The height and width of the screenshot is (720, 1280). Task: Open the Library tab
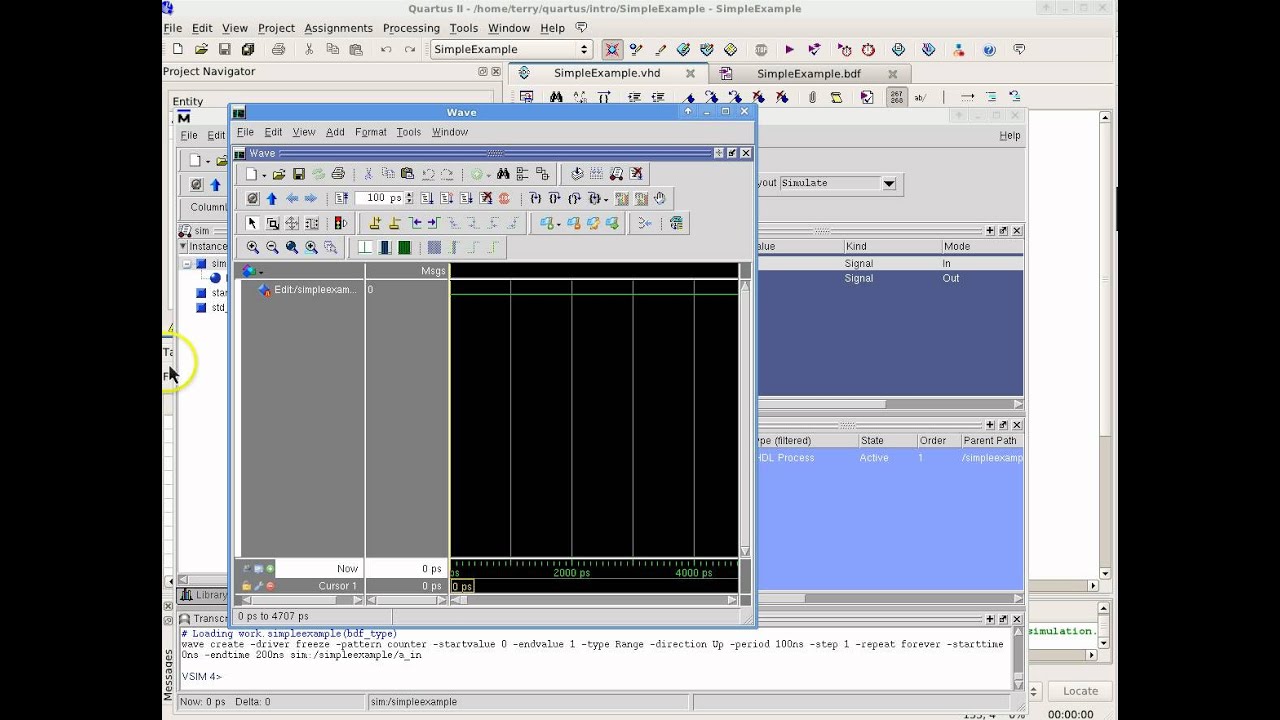pos(205,595)
